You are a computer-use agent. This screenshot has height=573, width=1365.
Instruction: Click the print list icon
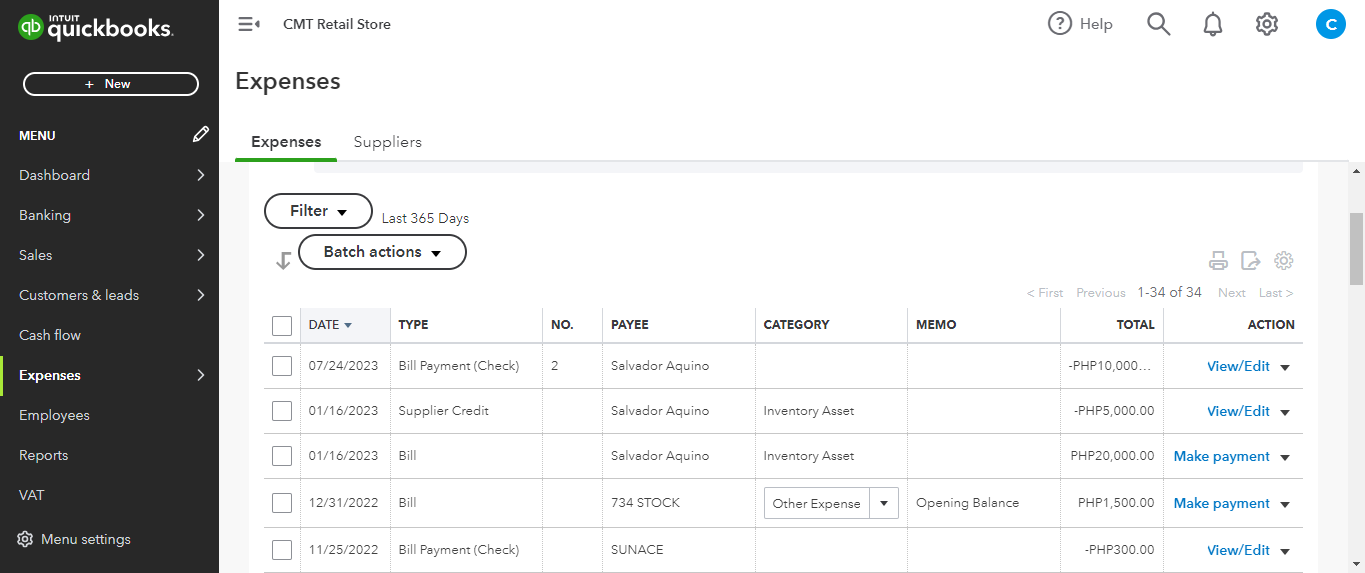(1218, 261)
